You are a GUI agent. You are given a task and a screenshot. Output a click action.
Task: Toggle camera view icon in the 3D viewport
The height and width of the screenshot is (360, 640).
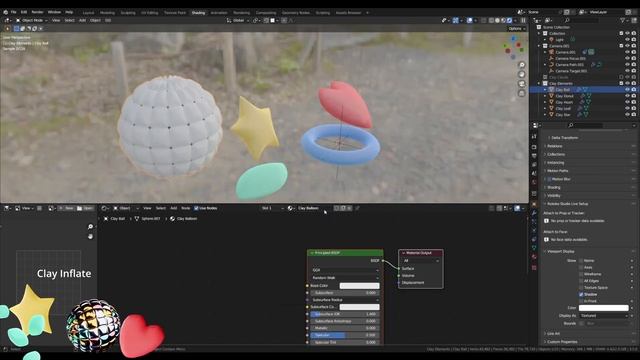pyautogui.click(x=522, y=84)
